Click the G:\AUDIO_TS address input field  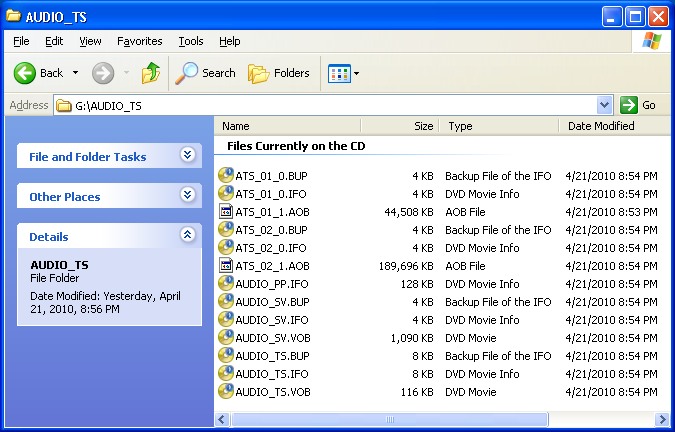(330, 105)
